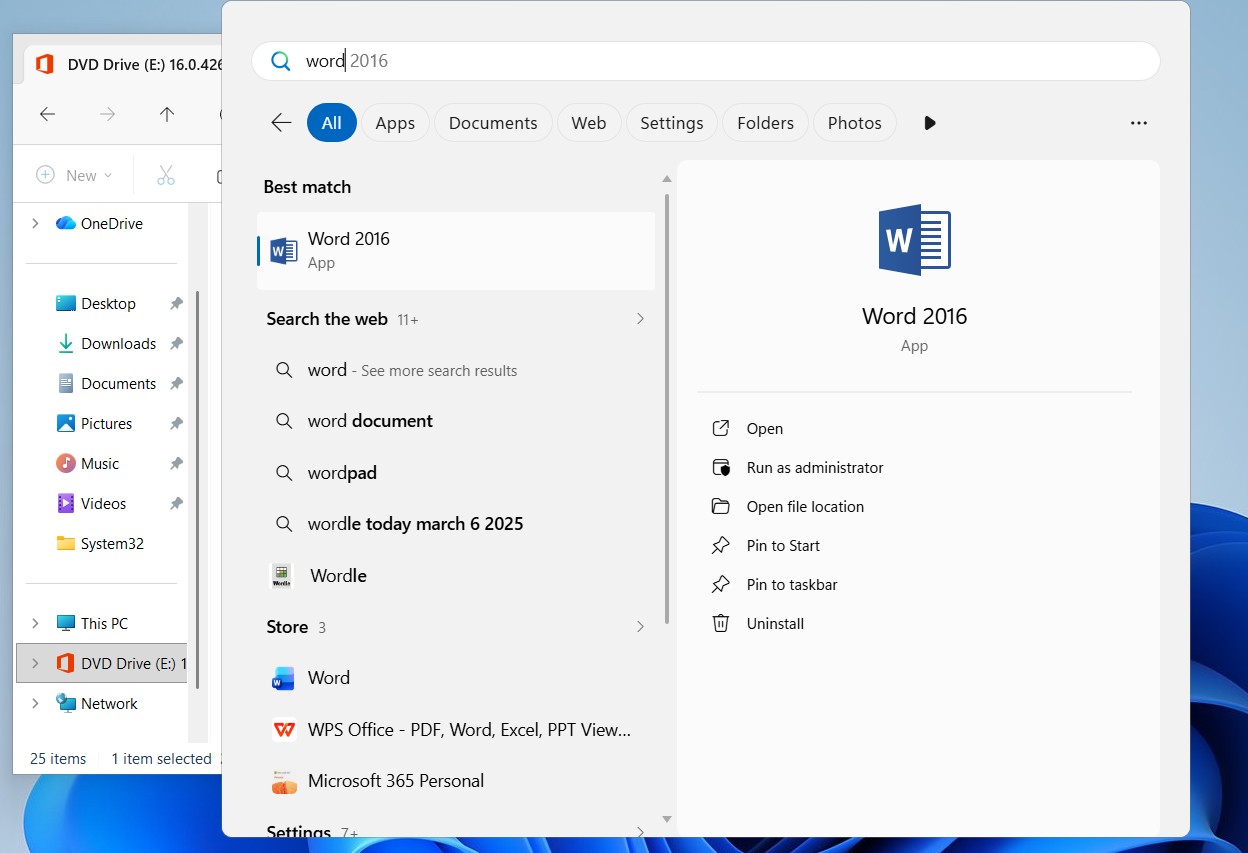Switch to the Apps filter tab
Viewport: 1248px width, 853px height.
(395, 122)
